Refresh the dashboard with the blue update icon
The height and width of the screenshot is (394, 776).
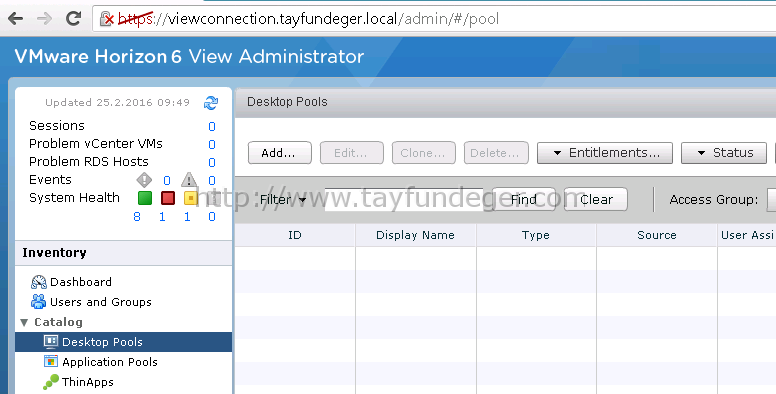point(211,103)
